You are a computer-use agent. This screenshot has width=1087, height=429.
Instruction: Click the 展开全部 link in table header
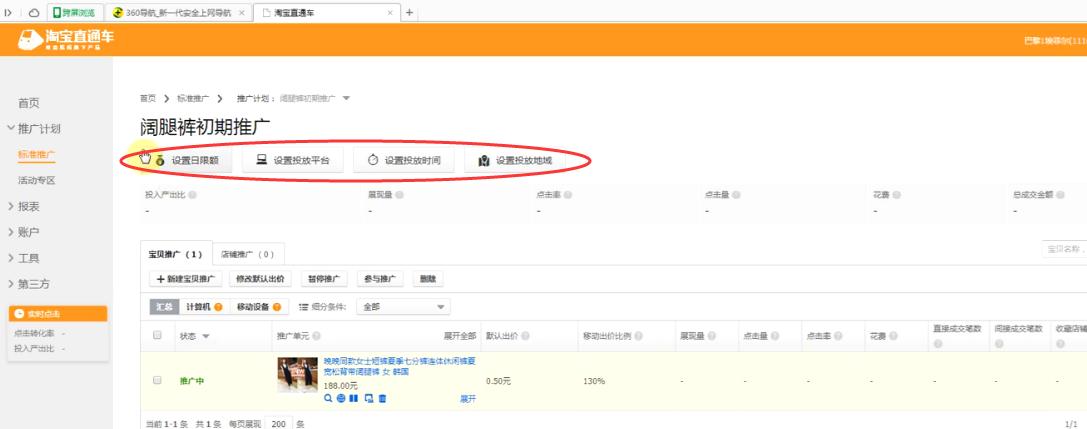coord(460,336)
